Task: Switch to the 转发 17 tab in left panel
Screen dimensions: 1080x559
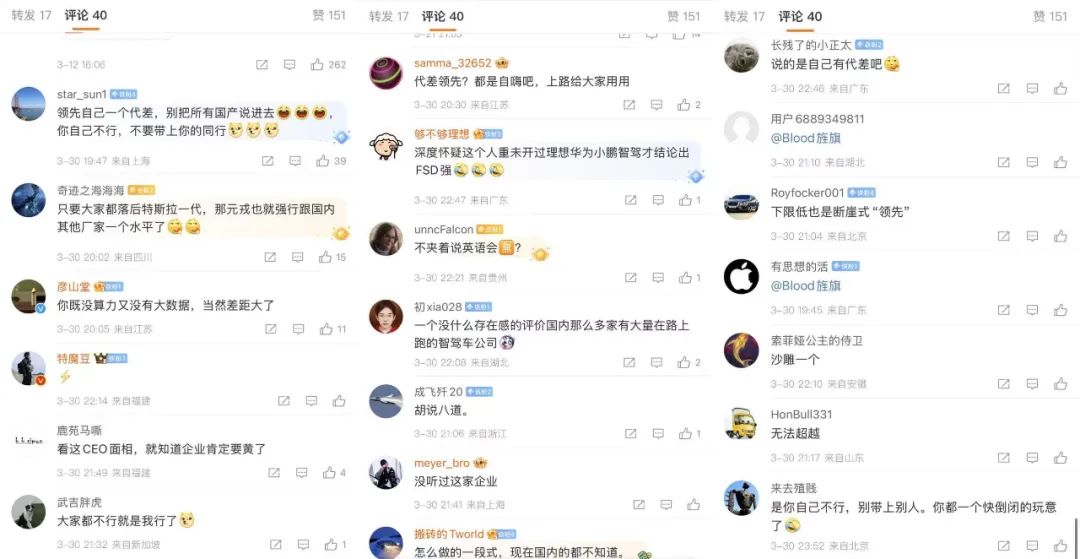Action: pos(32,15)
